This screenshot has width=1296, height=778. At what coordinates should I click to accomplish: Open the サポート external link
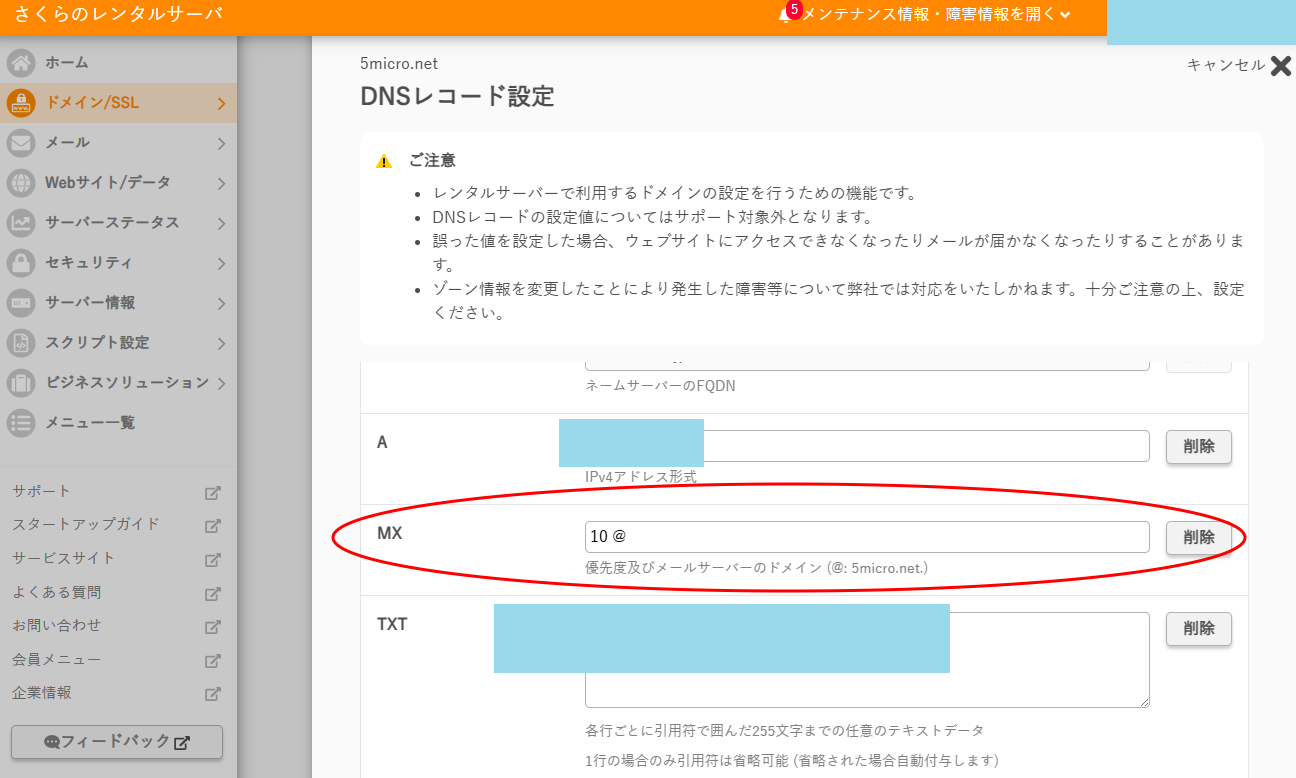point(42,491)
